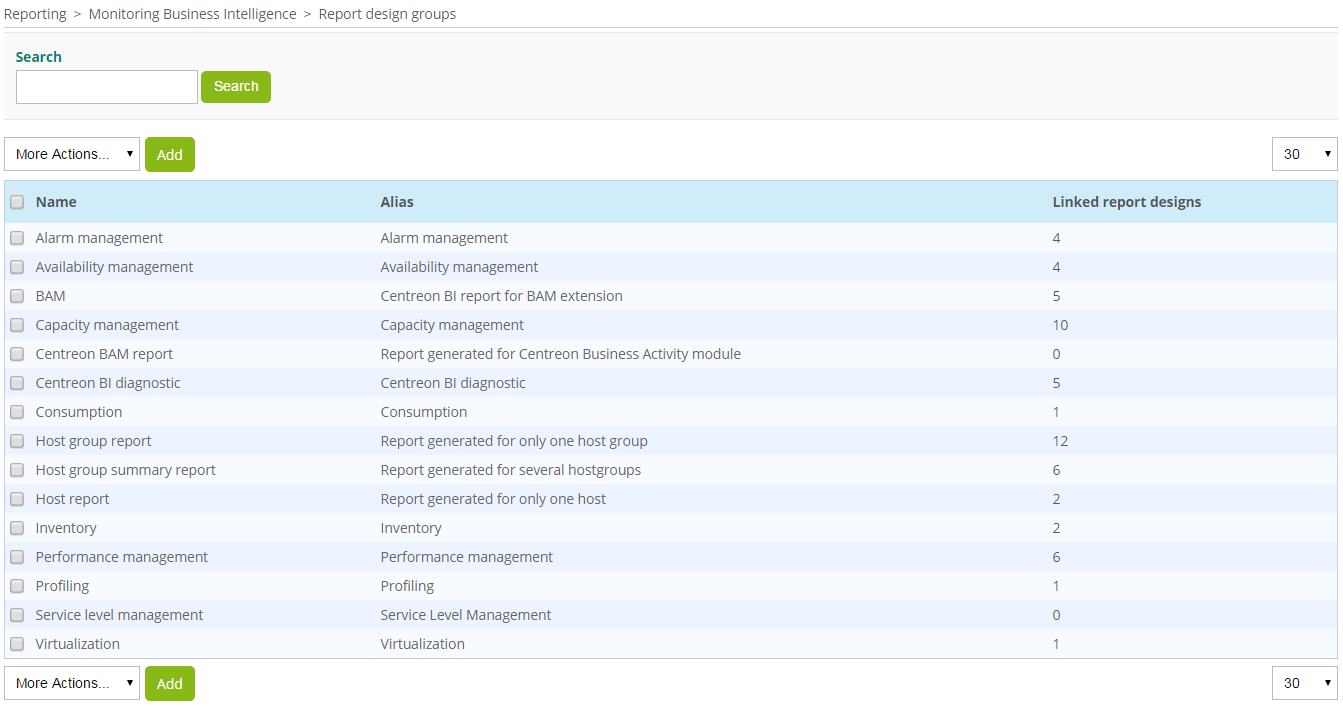Open the bottom More Actions dropdown
1343x707 pixels.
pyautogui.click(x=71, y=683)
